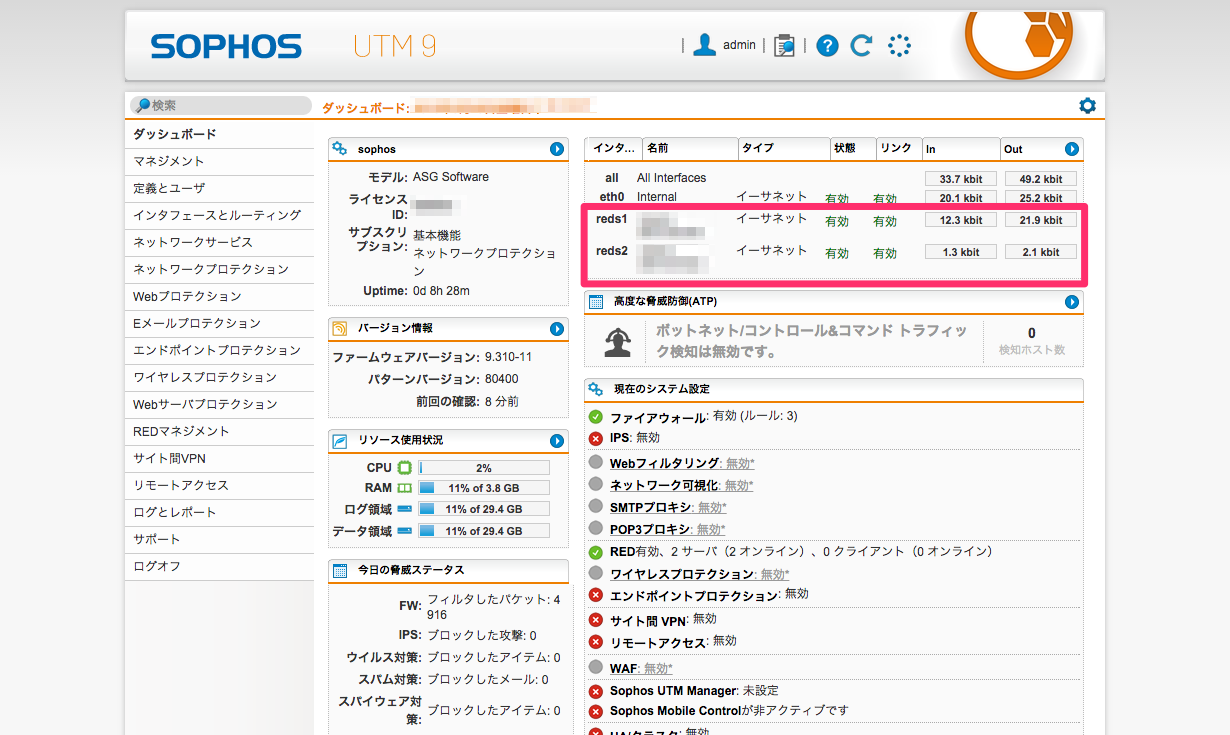
Task: Open dashboard settings gear icon
Action: [x=1087, y=106]
